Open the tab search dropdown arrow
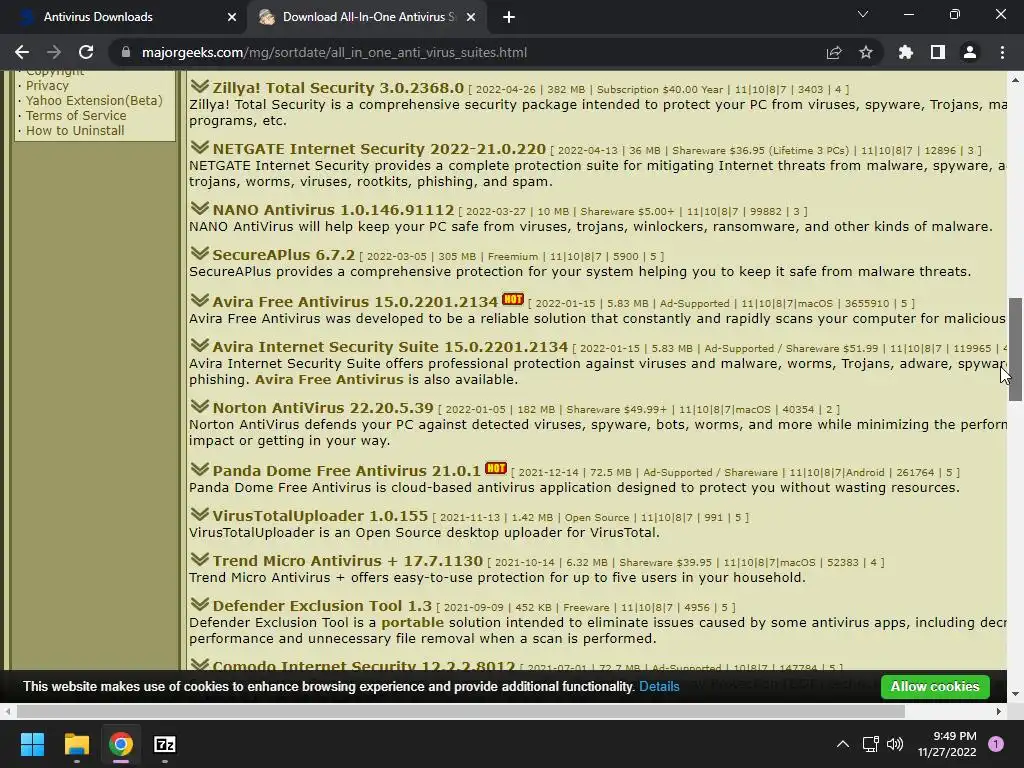 coord(863,14)
